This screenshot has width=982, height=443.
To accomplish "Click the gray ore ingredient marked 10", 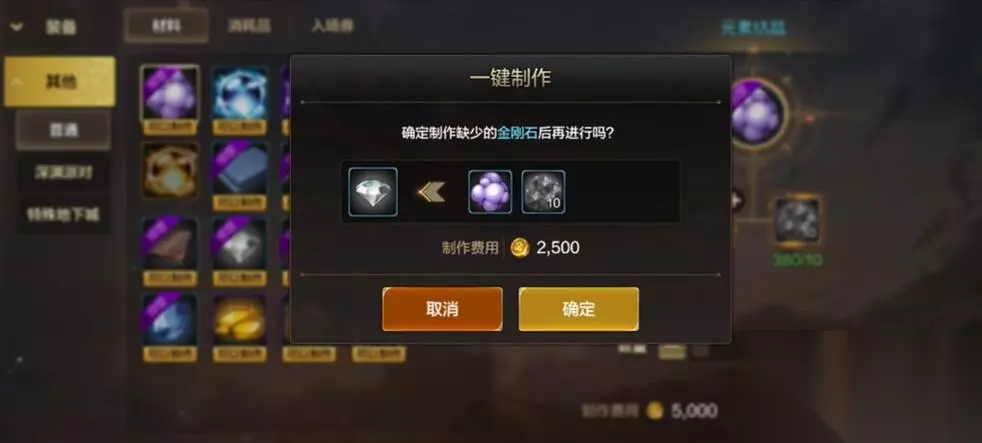I will (x=543, y=192).
